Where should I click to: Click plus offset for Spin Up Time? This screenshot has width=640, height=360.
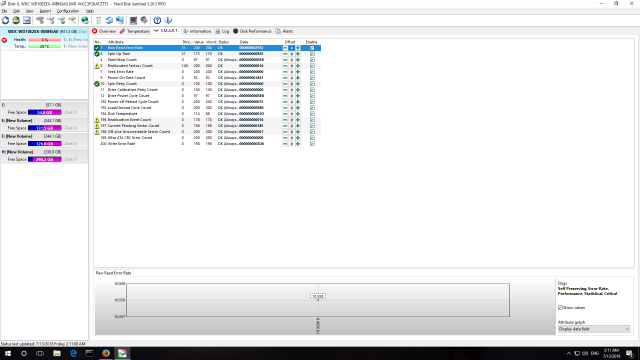[298, 54]
